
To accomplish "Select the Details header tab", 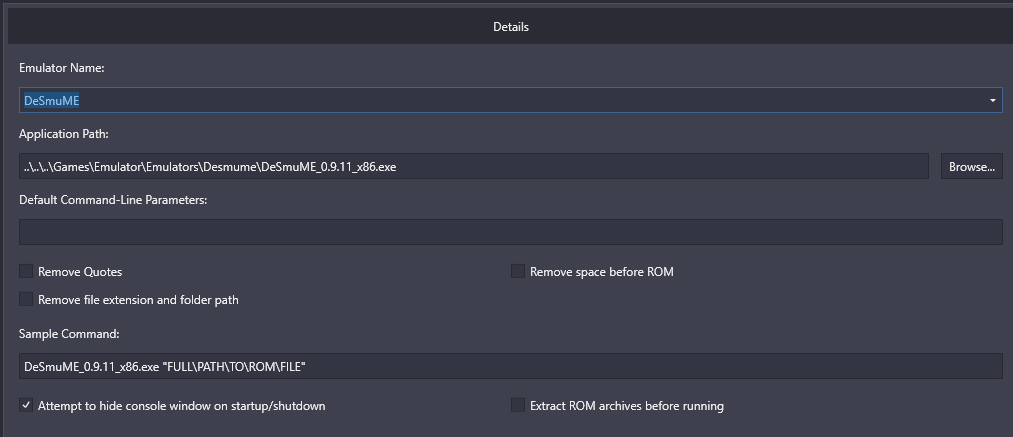I will tap(510, 27).
